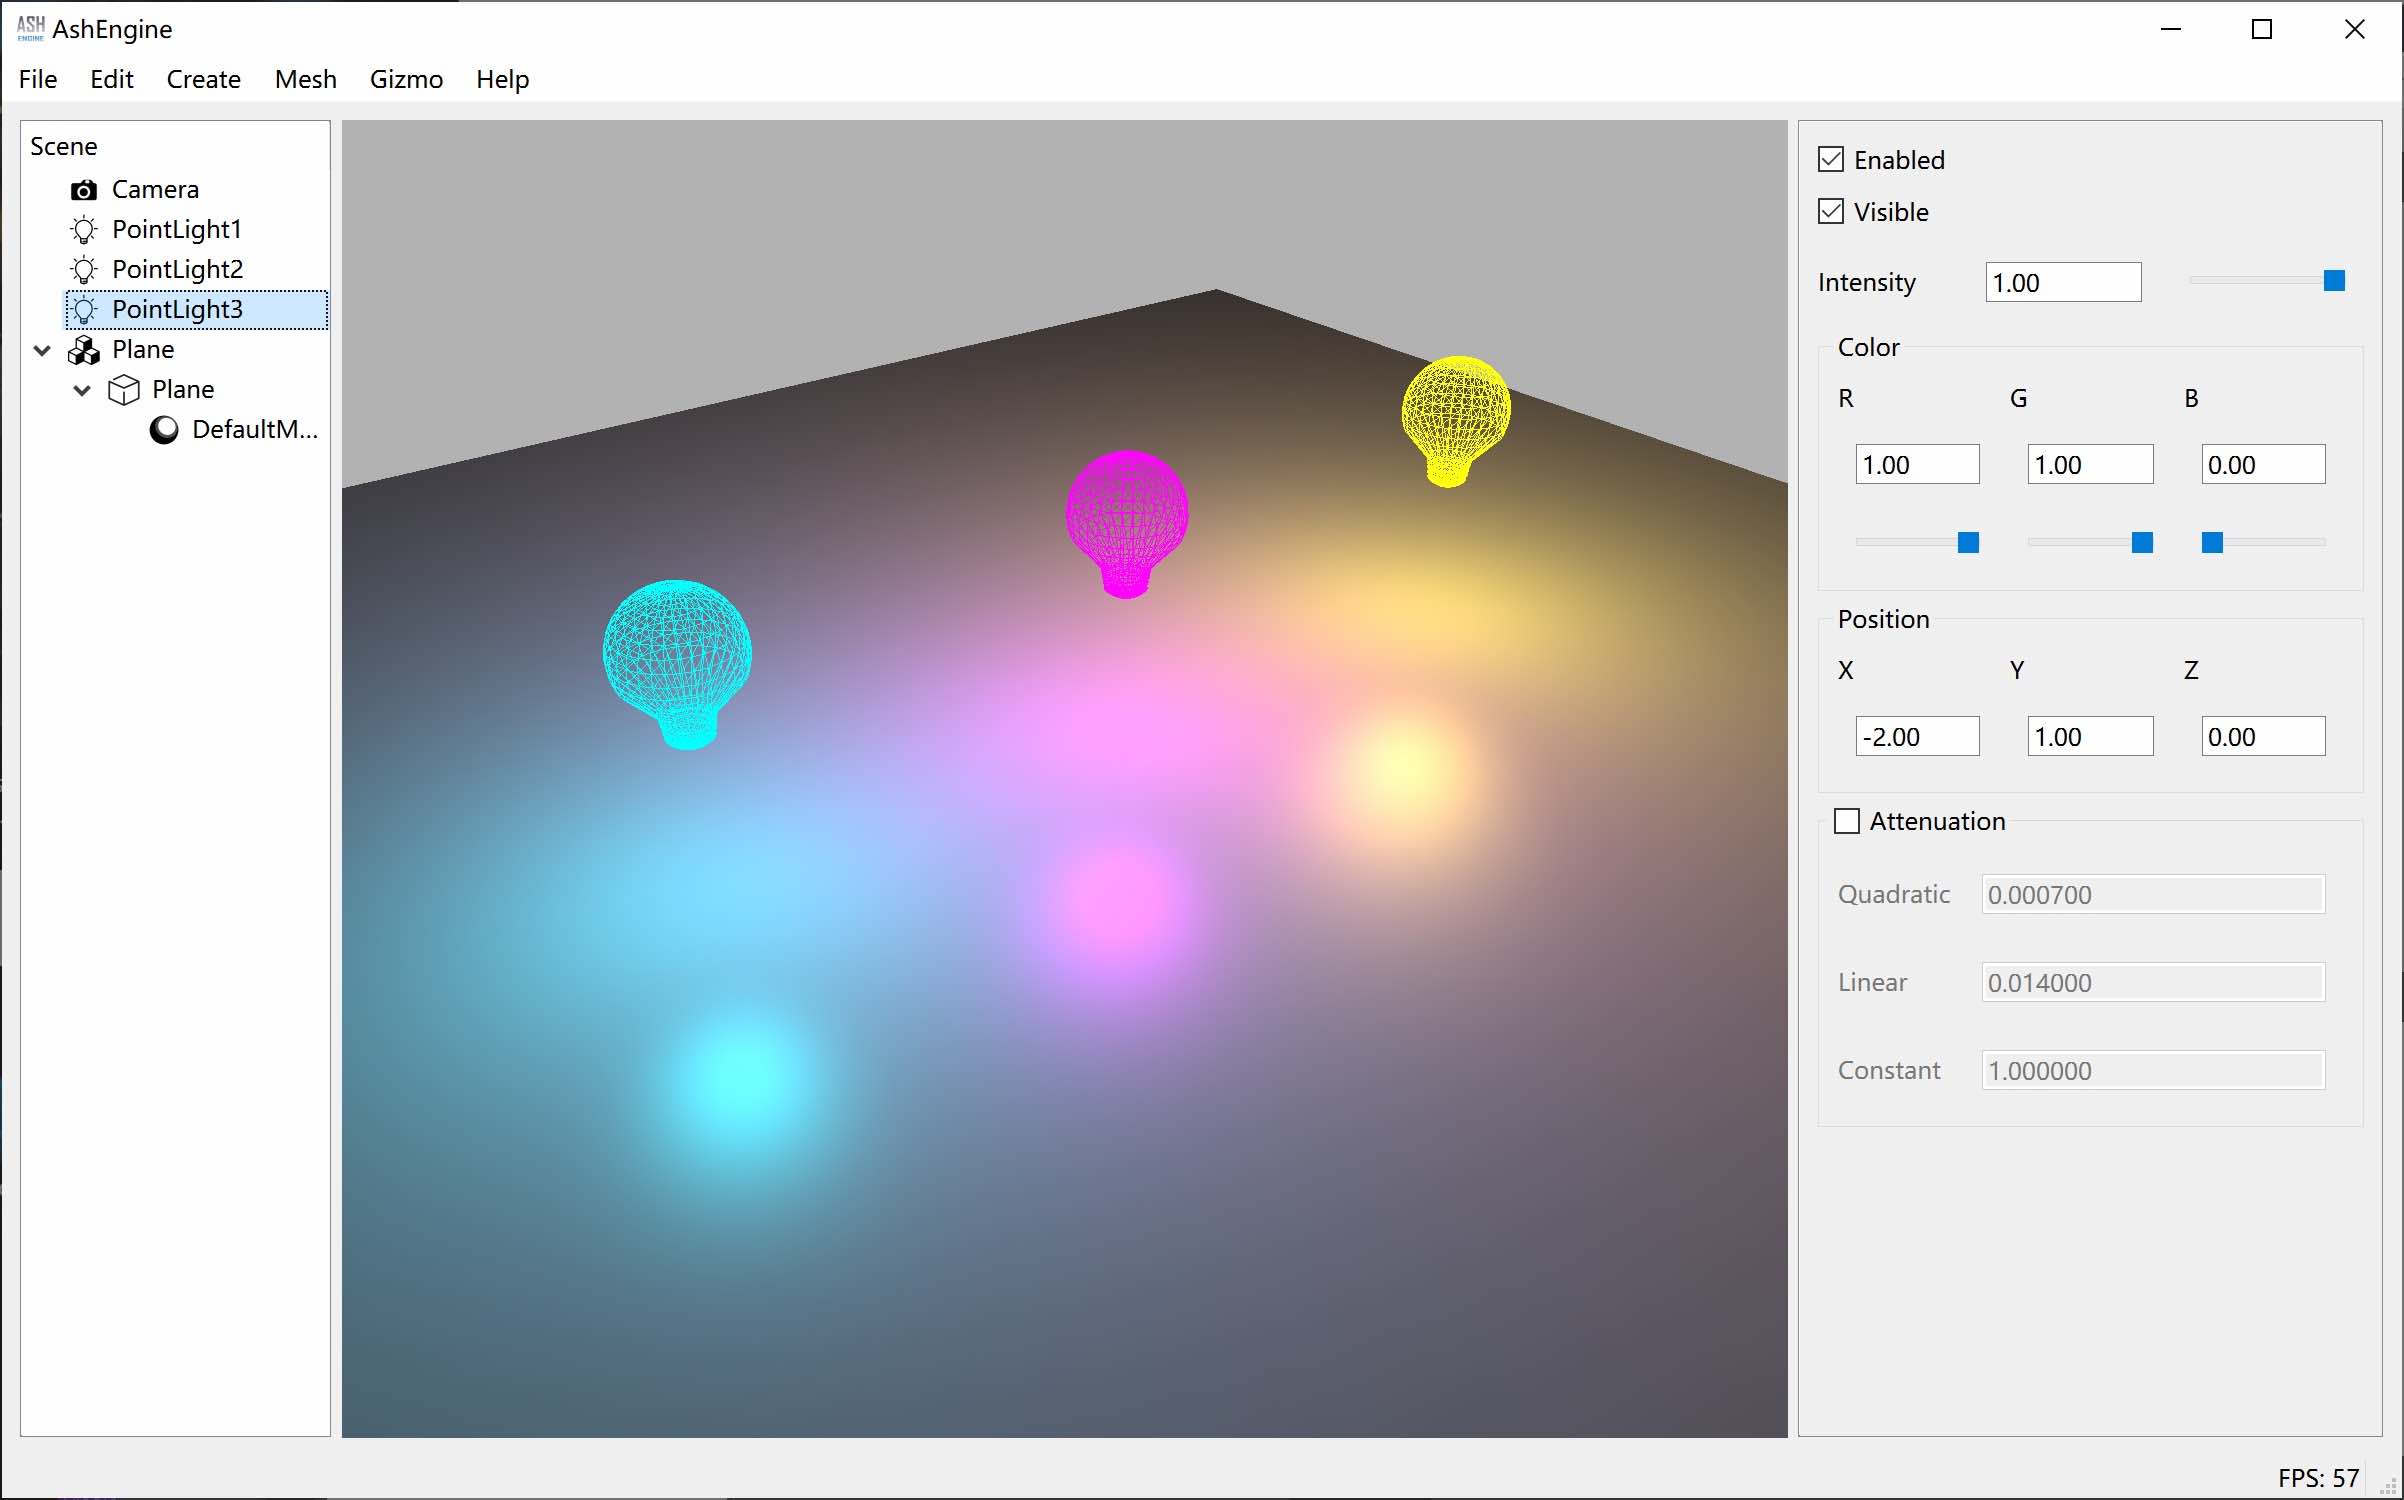Collapse the nested Plane mesh node

pyautogui.click(x=82, y=390)
